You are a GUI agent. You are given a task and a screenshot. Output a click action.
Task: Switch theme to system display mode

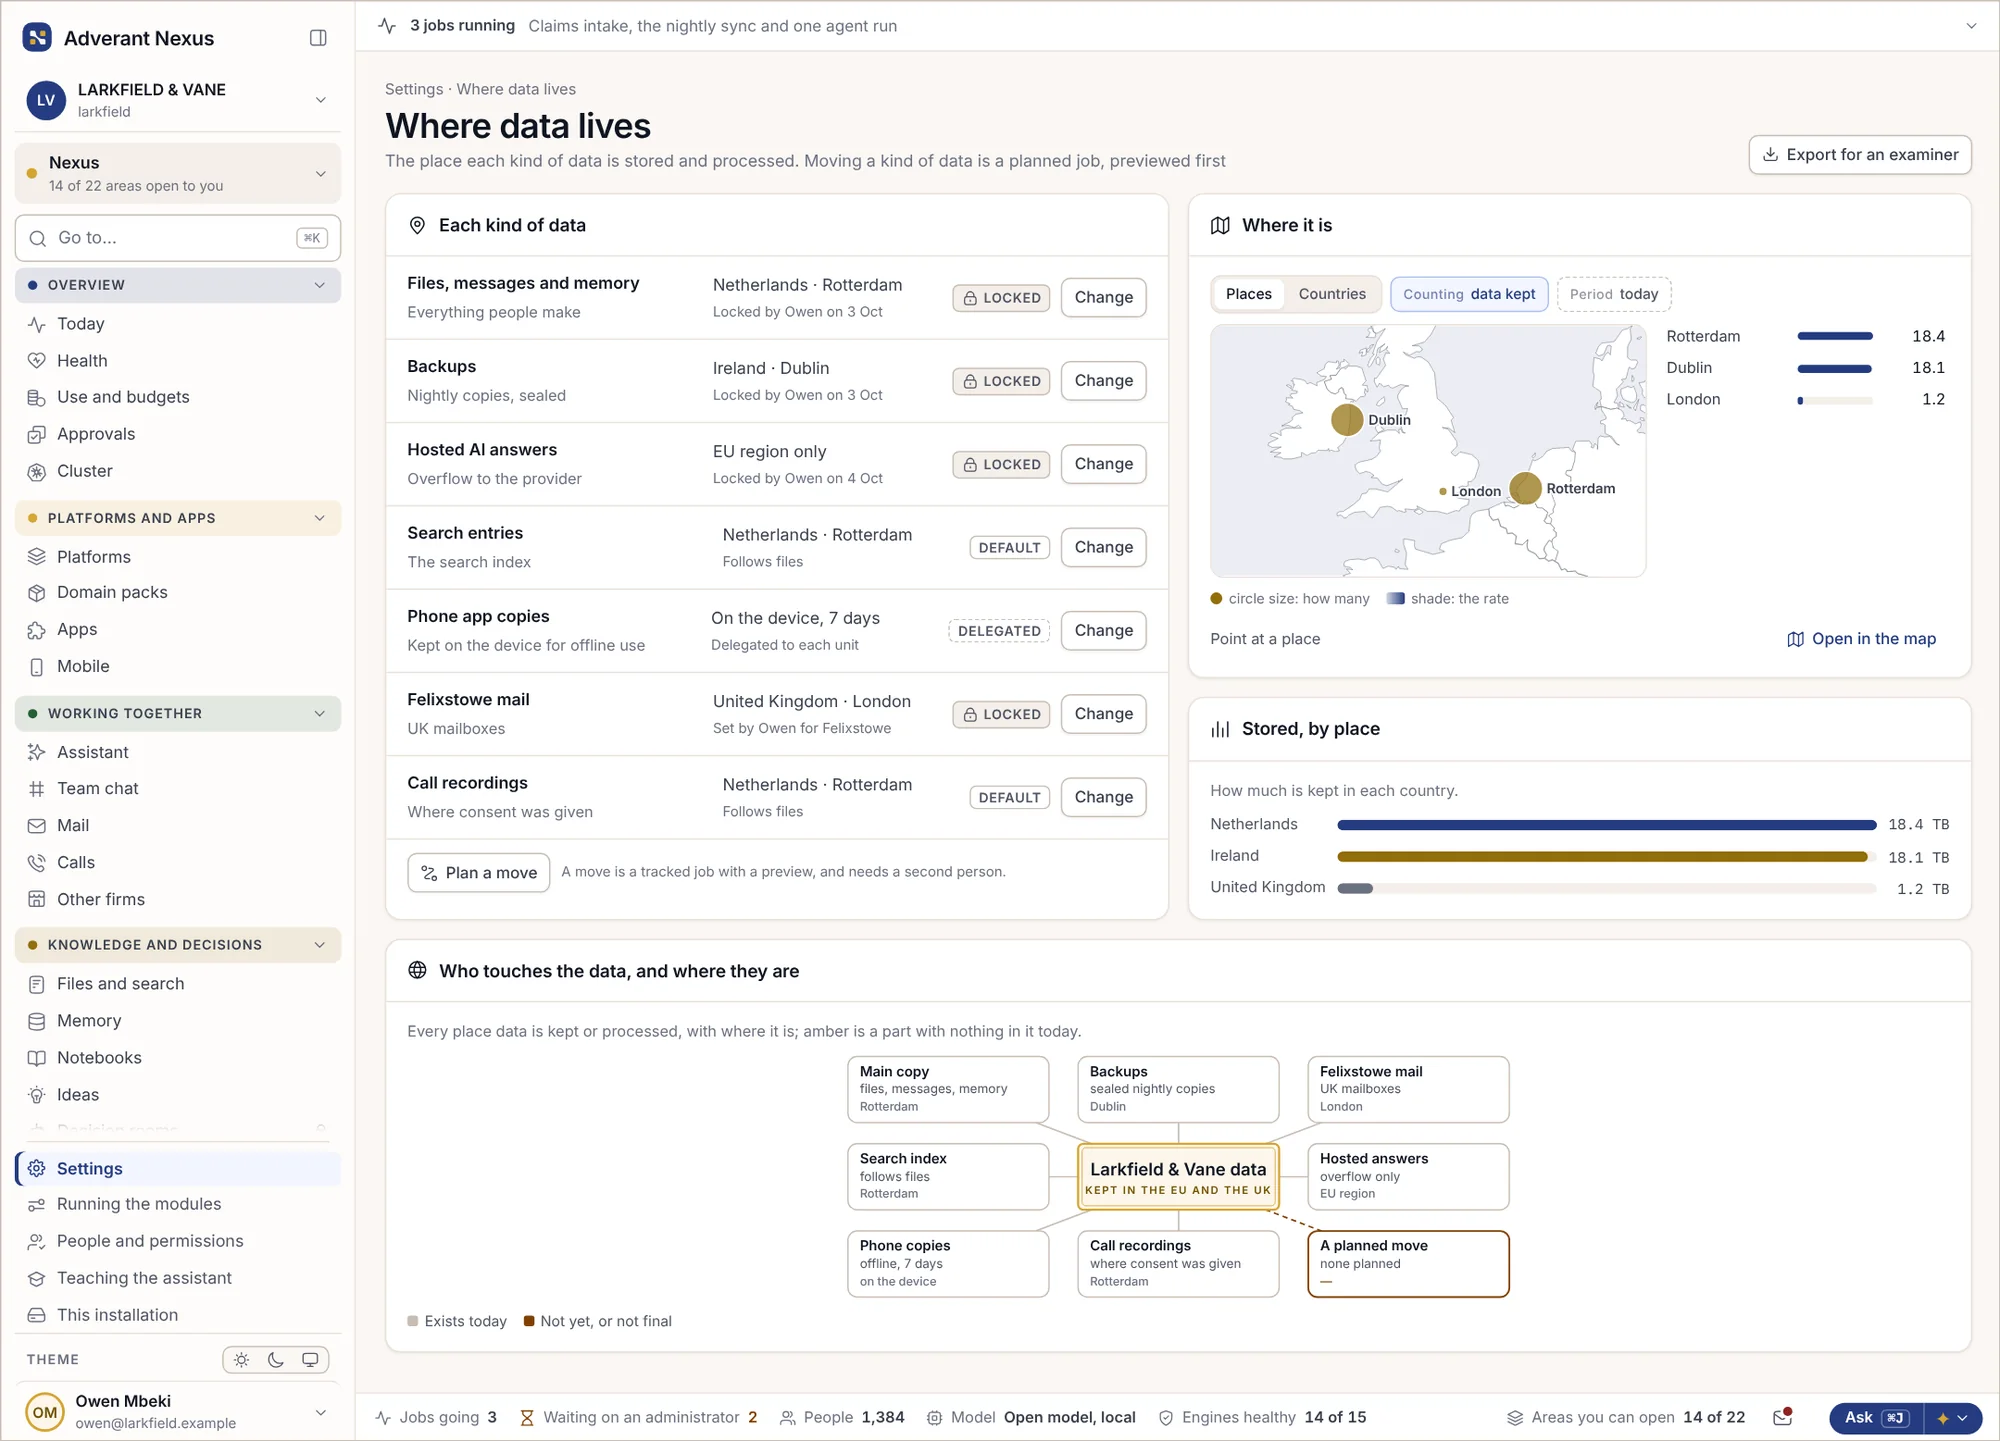tap(310, 1360)
